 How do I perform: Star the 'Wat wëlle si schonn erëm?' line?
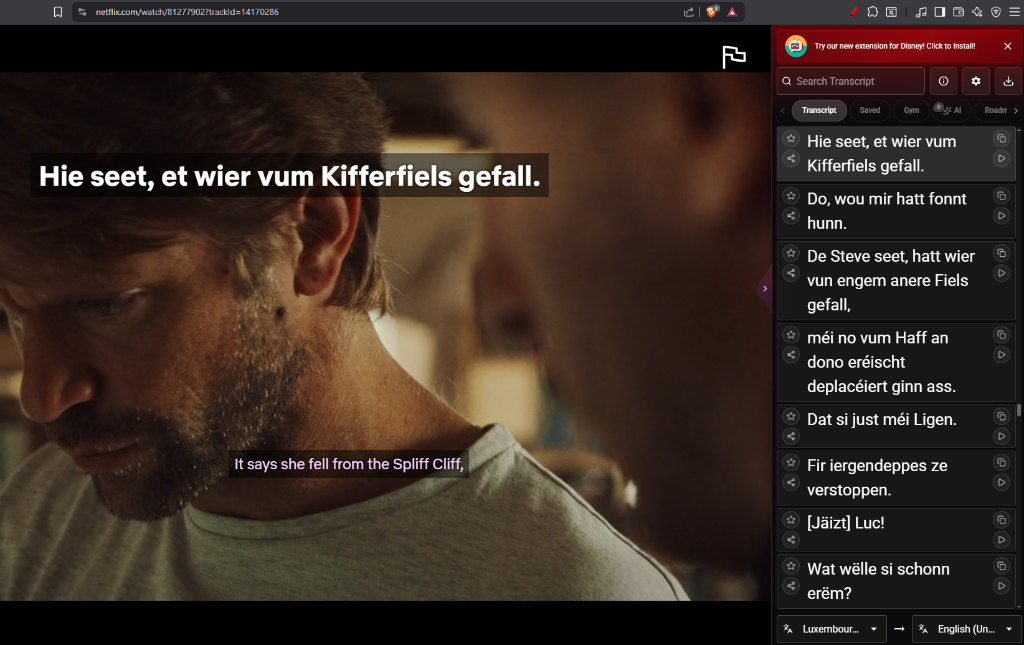[x=791, y=567]
